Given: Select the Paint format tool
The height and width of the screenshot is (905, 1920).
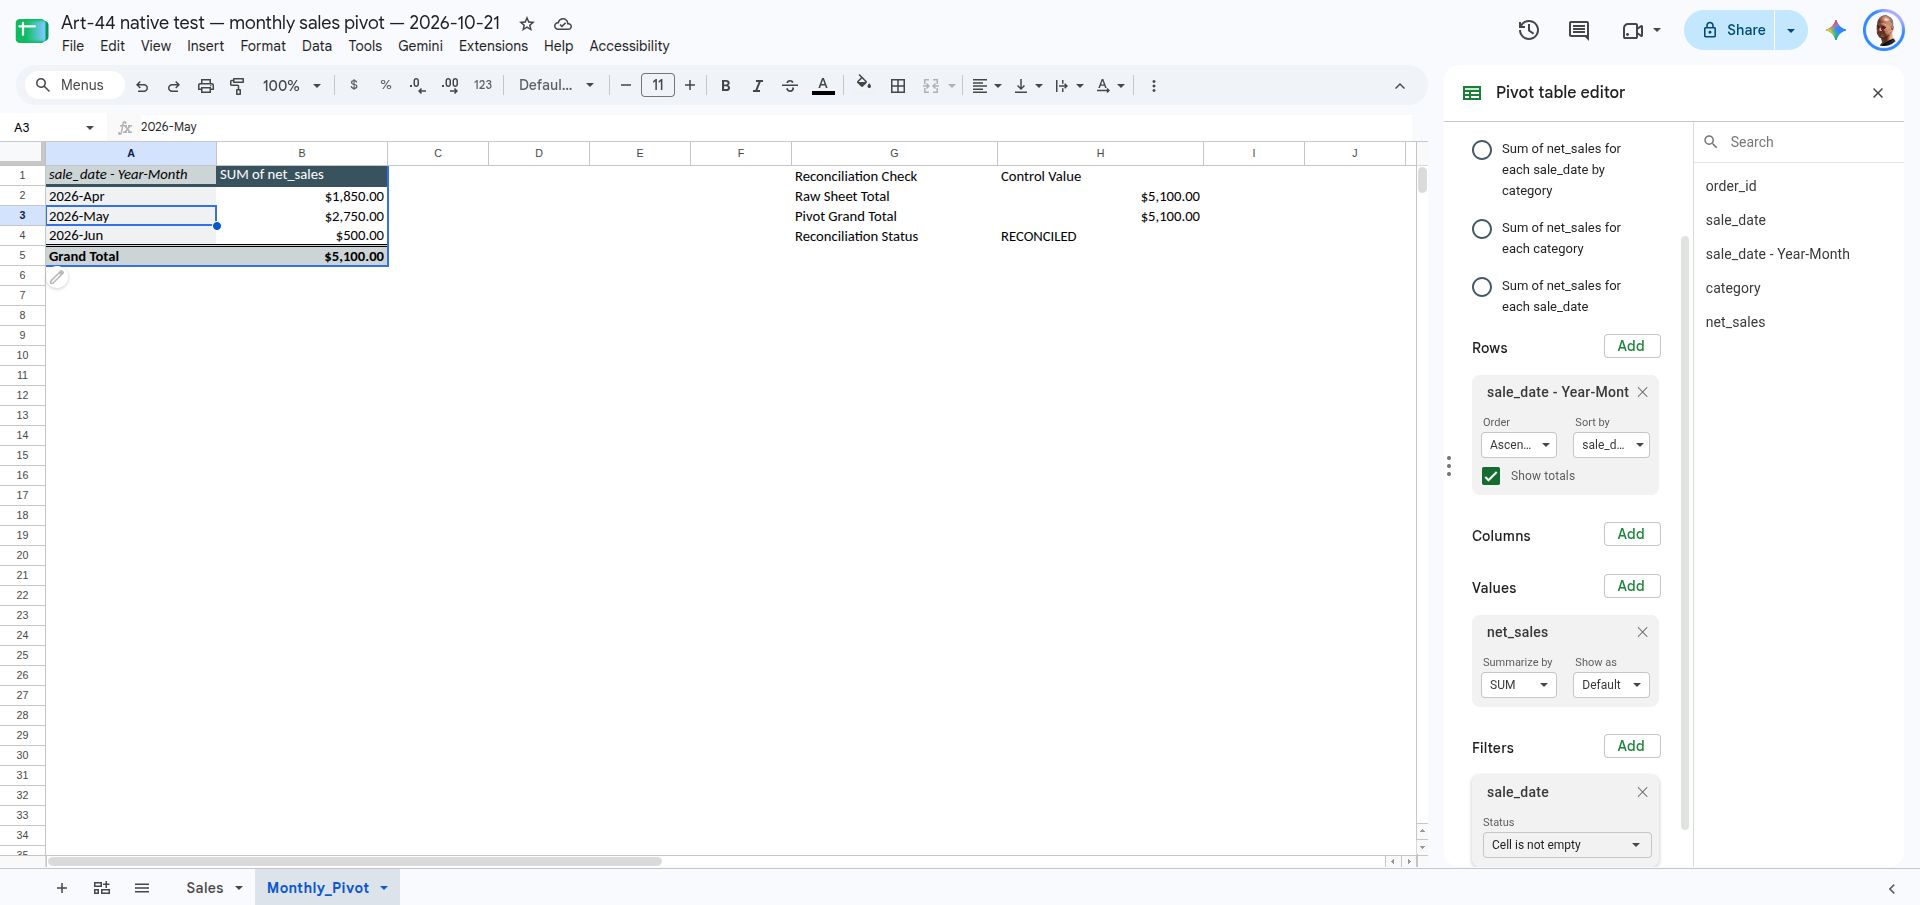Looking at the screenshot, I should (x=237, y=86).
